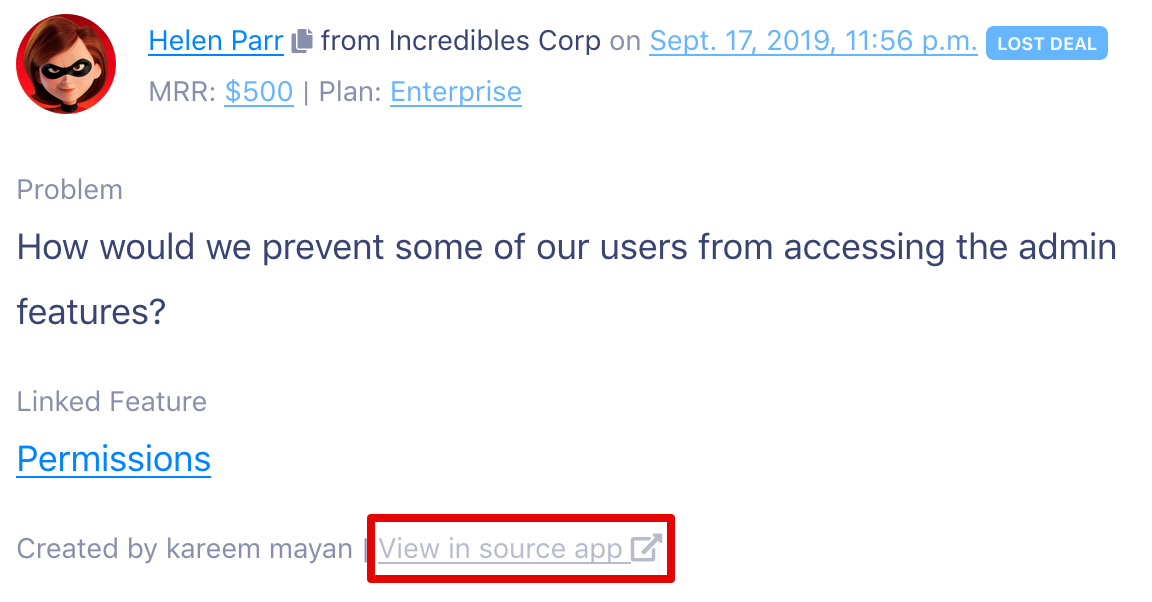1152x602 pixels.
Task: Open the Sept. 17, 2019 date link
Action: pyautogui.click(x=813, y=41)
